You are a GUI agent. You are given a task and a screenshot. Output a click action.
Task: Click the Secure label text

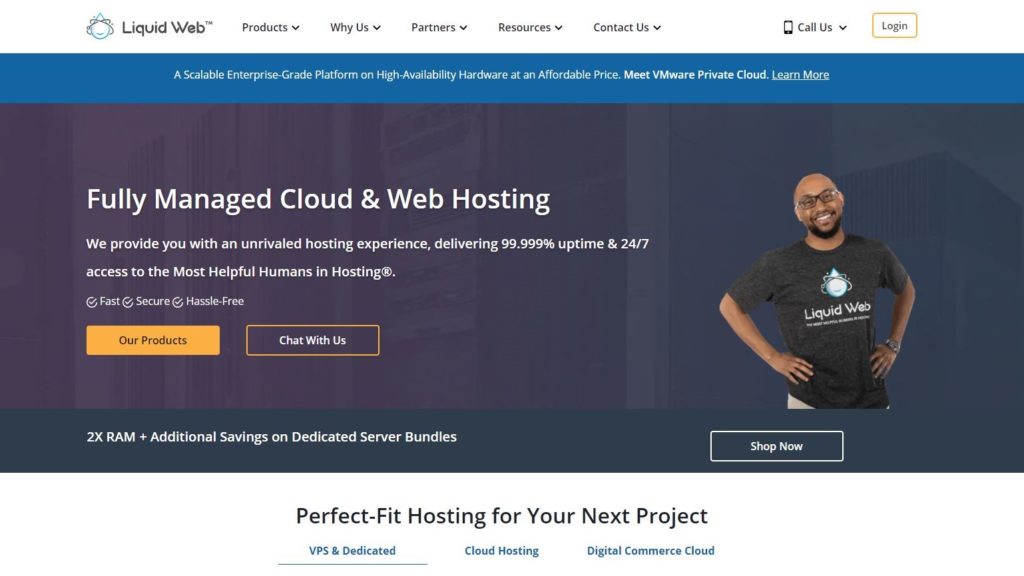pos(153,302)
